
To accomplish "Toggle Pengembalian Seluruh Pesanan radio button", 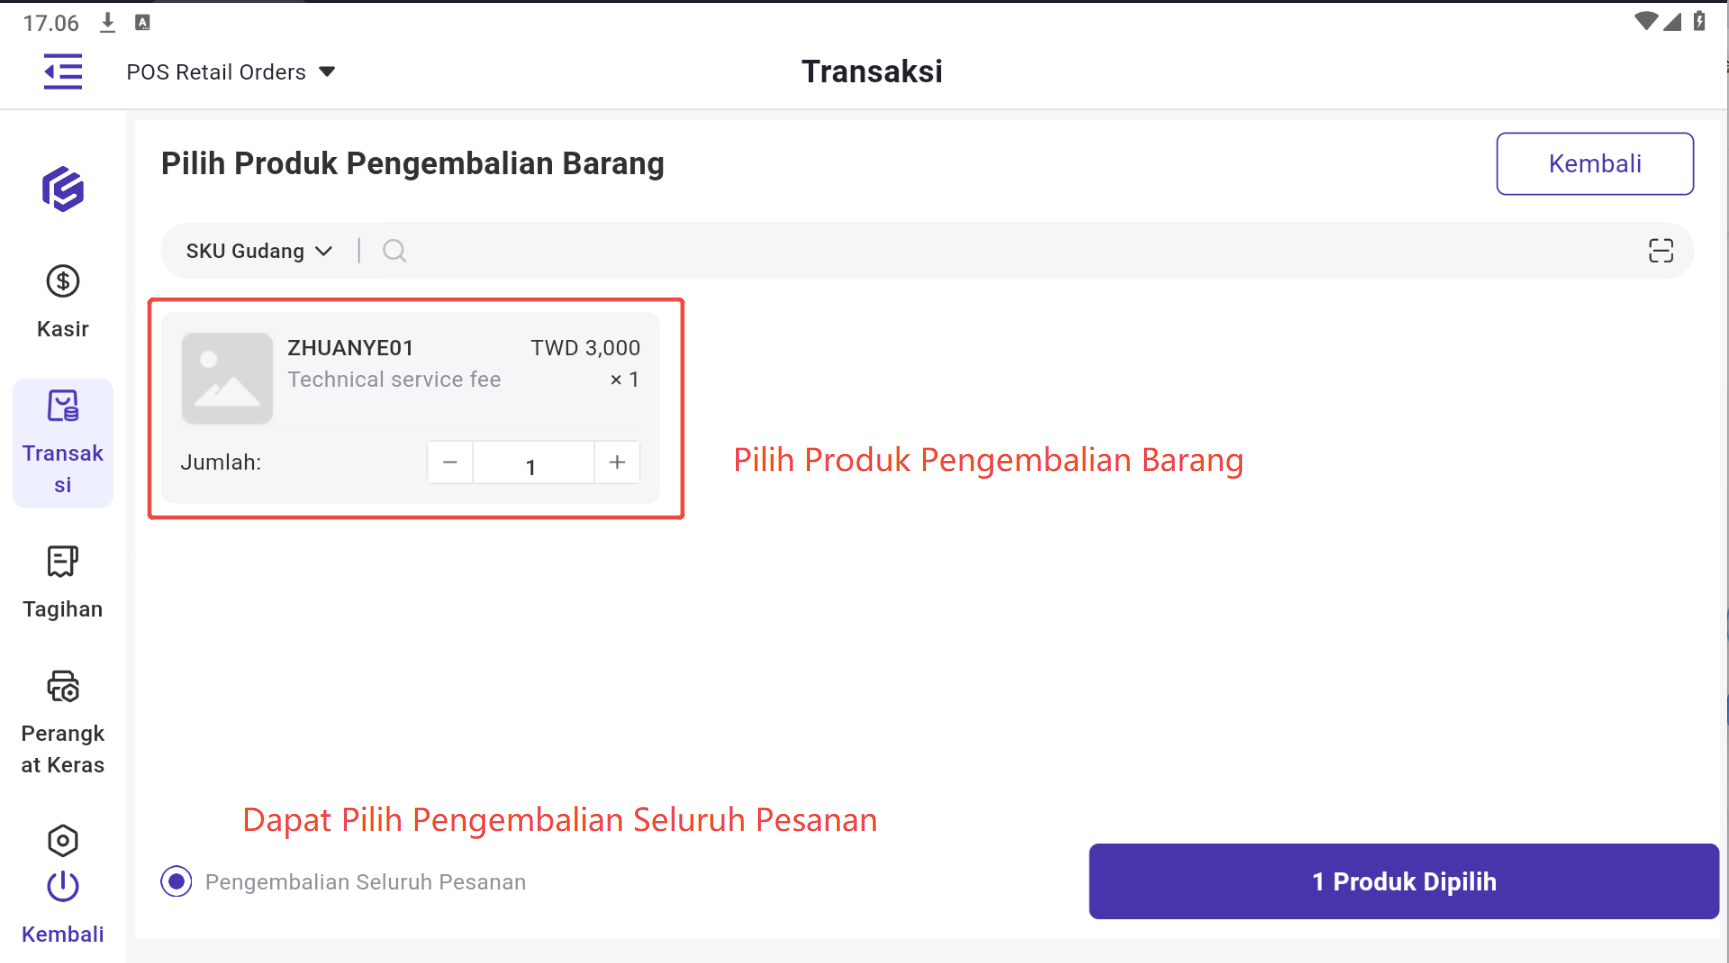I will click(177, 882).
